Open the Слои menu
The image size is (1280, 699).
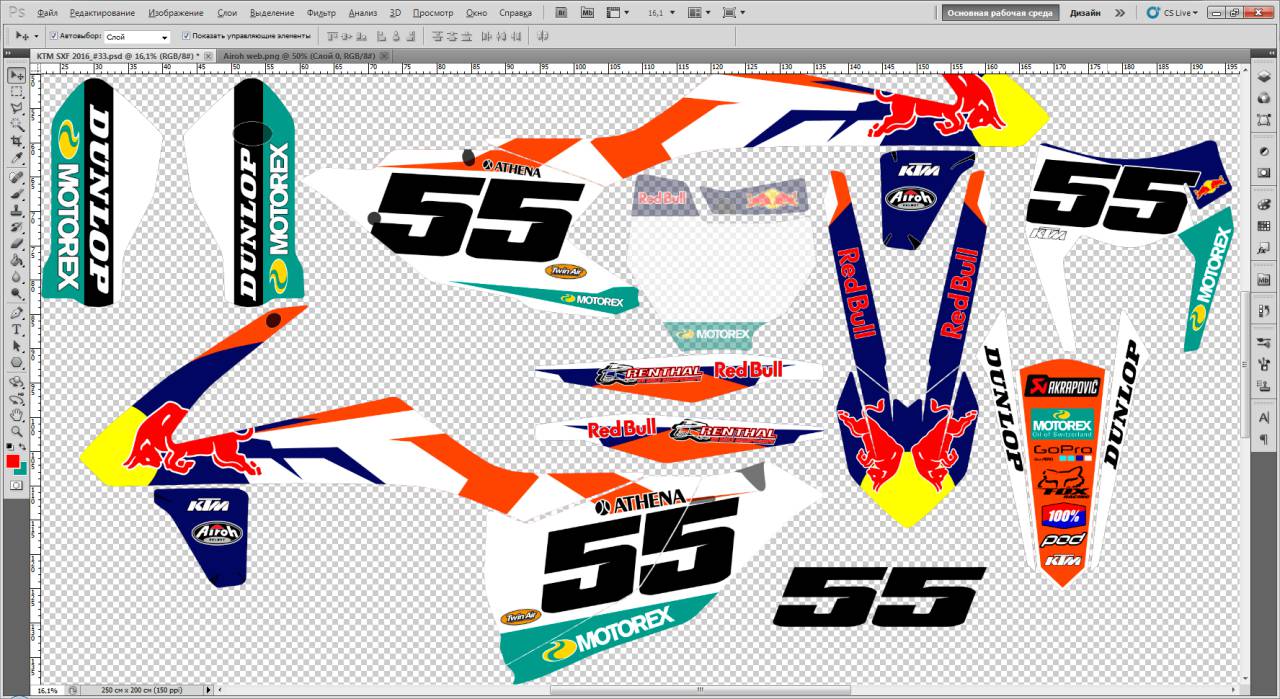point(227,13)
